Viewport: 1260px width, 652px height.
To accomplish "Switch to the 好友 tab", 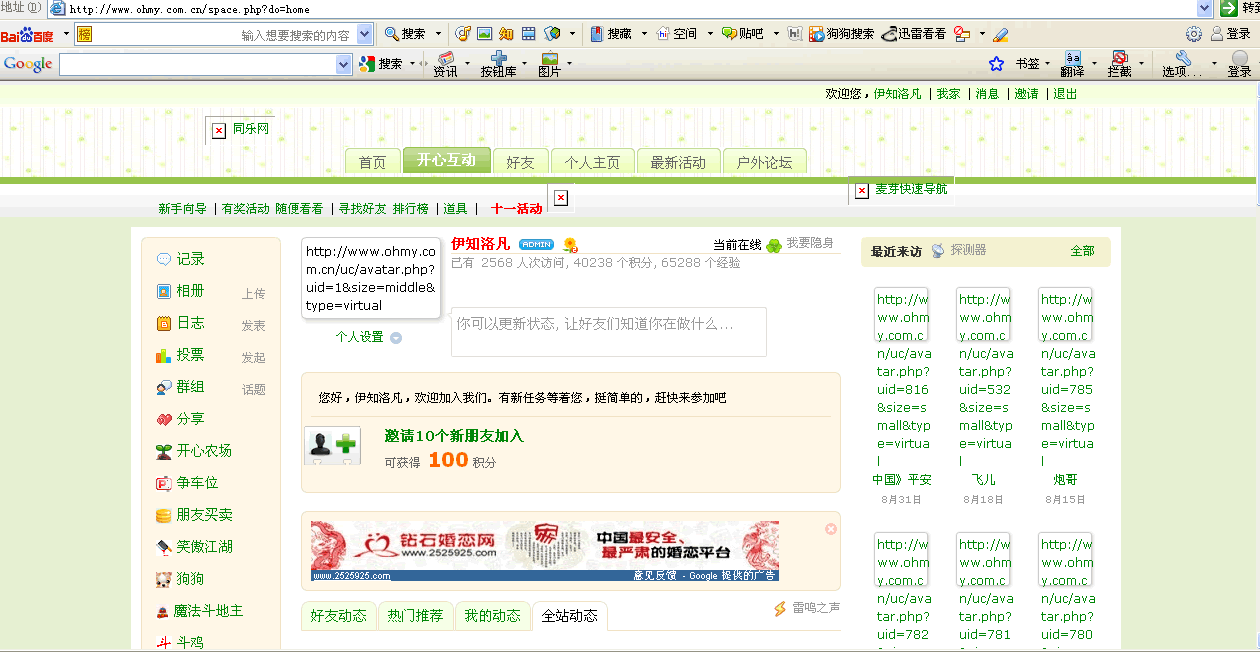I will (520, 162).
